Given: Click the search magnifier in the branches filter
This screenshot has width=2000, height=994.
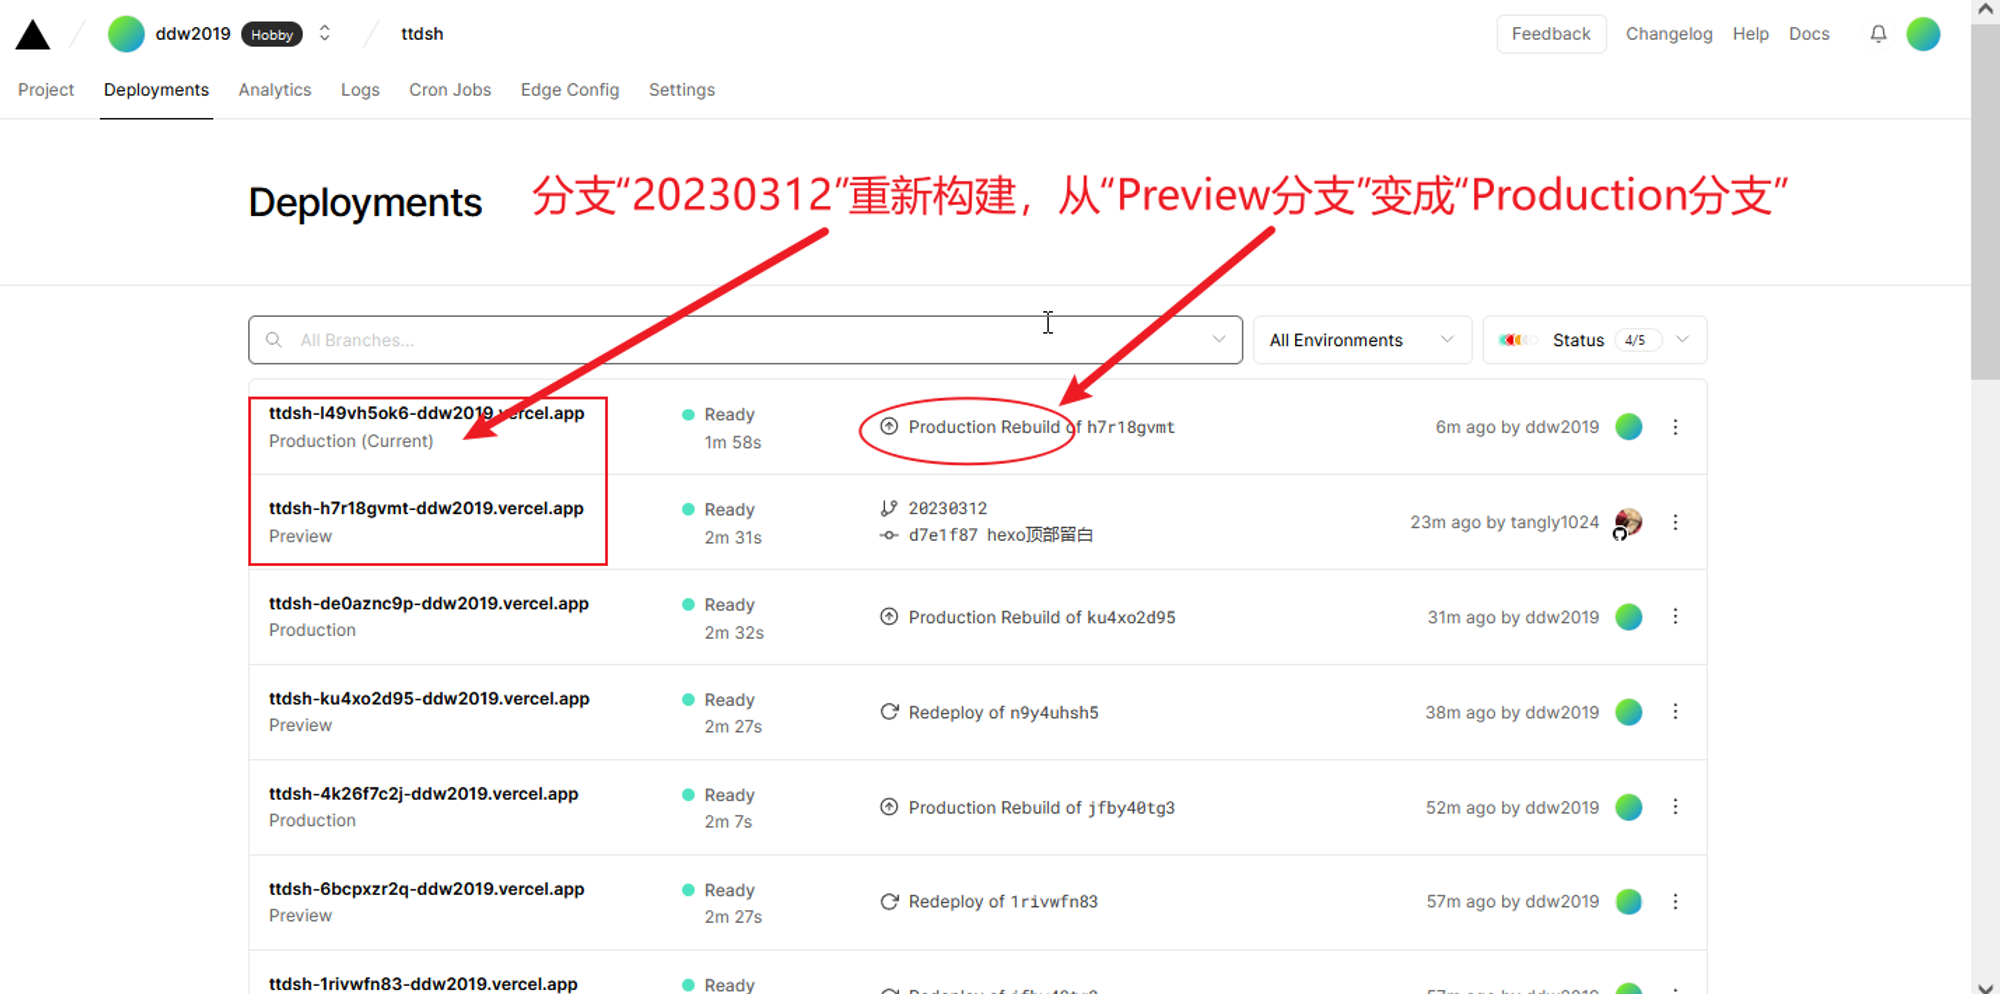Looking at the screenshot, I should (x=274, y=340).
